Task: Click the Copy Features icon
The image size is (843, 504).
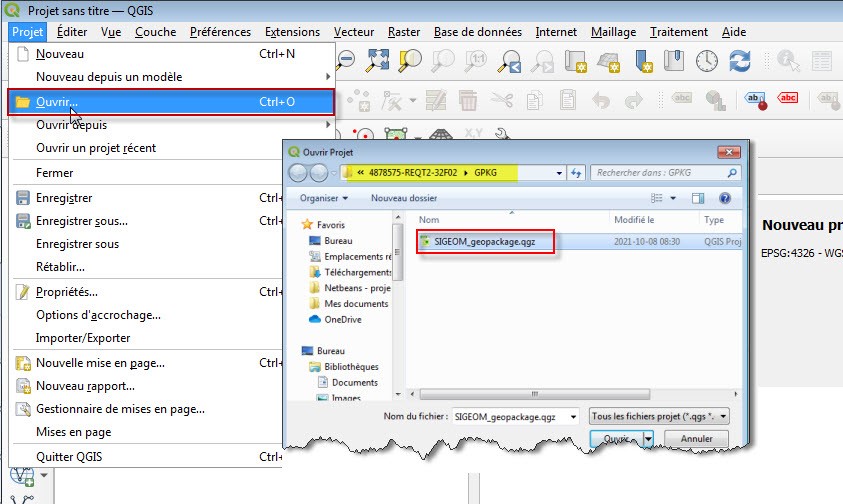Action: click(534, 100)
